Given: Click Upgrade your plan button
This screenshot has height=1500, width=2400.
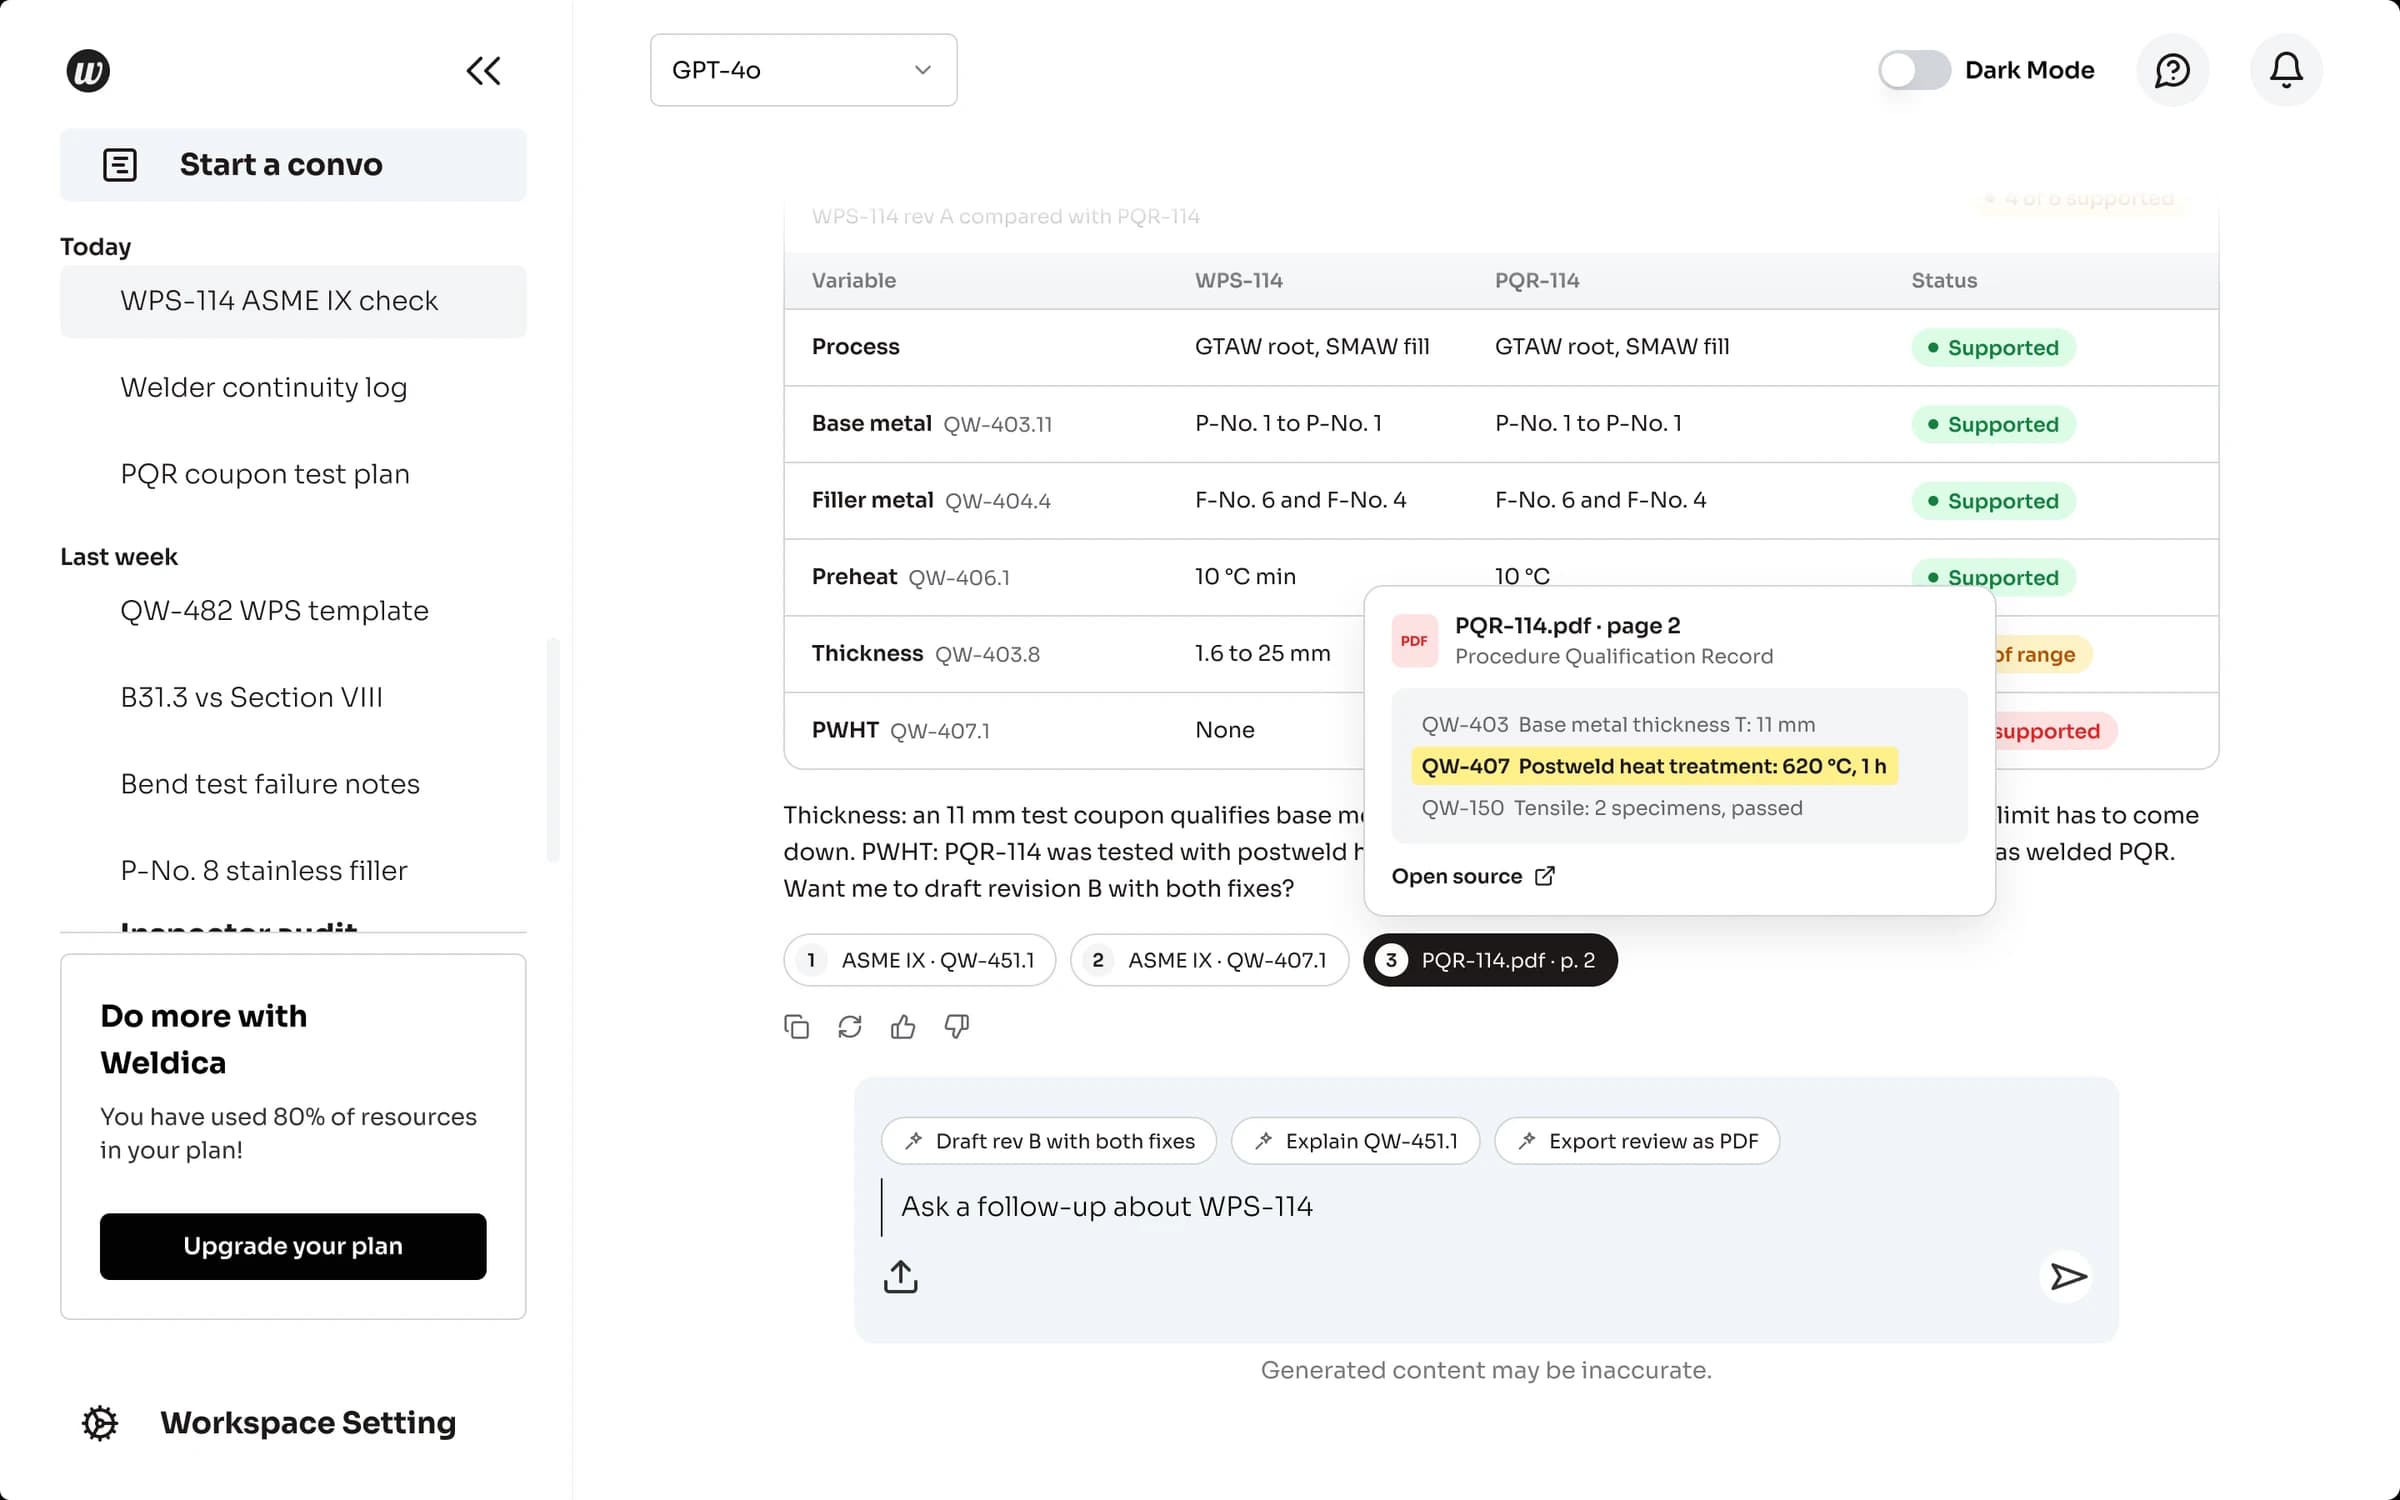Looking at the screenshot, I should coord(293,1246).
